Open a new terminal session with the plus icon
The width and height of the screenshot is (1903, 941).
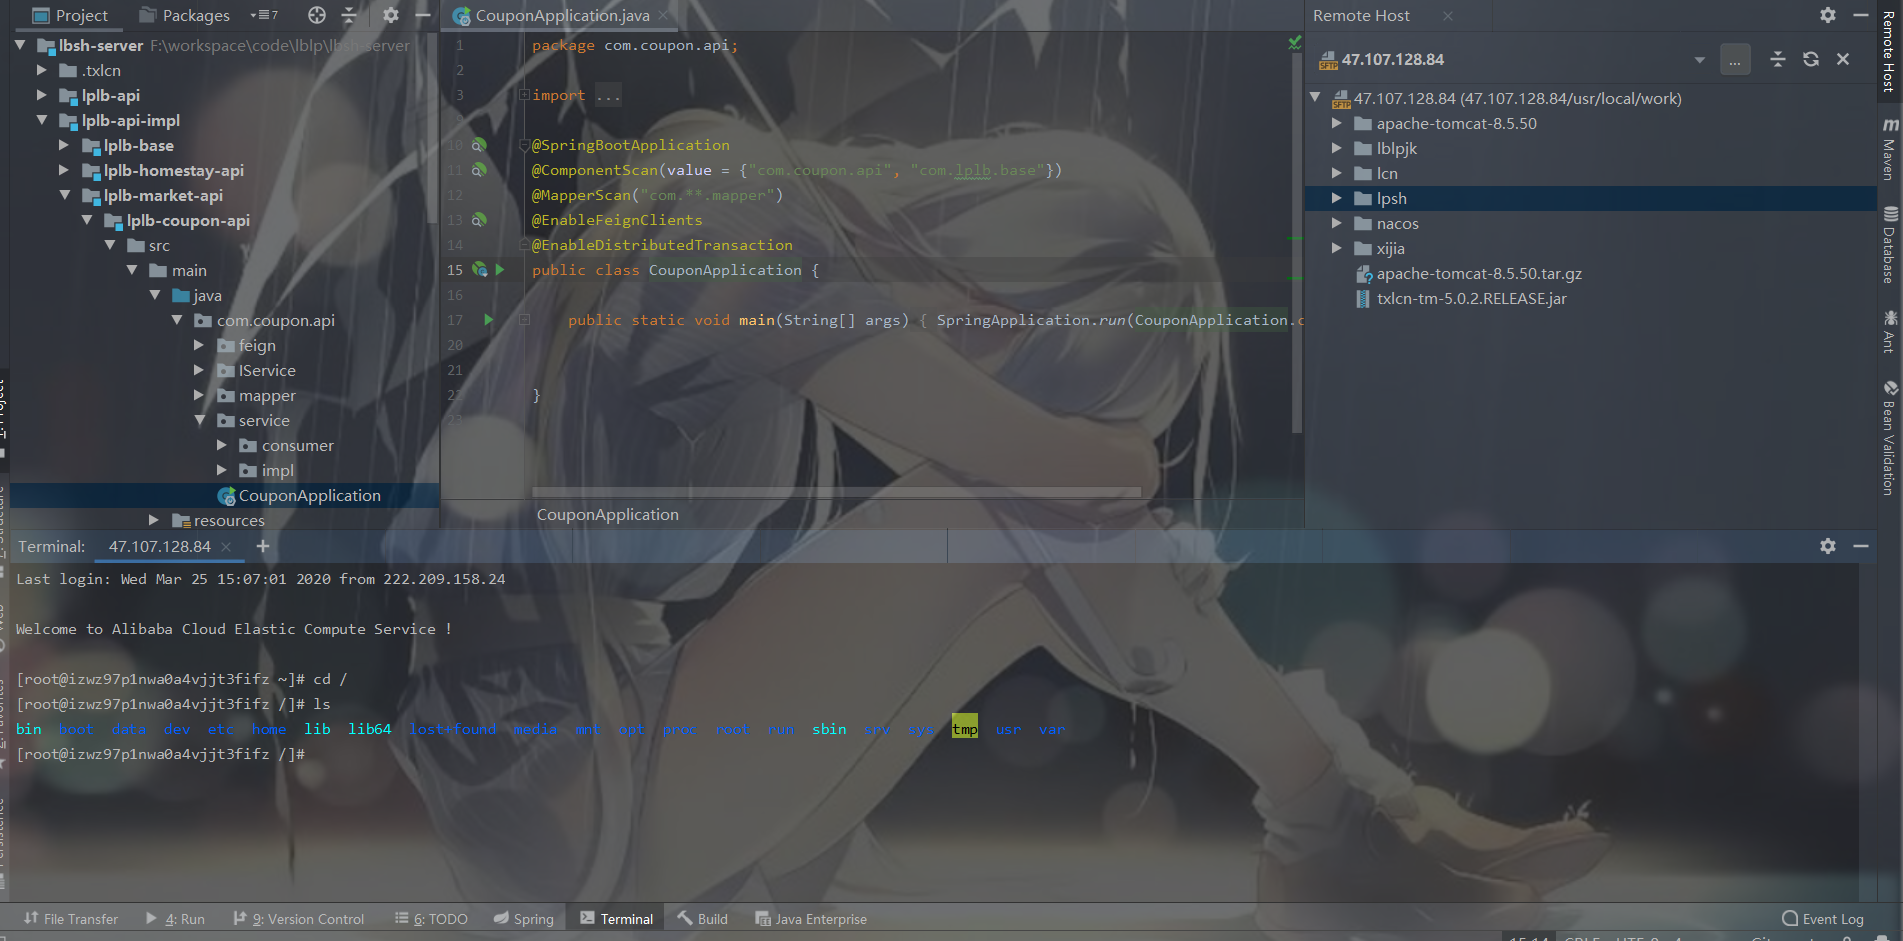click(262, 546)
